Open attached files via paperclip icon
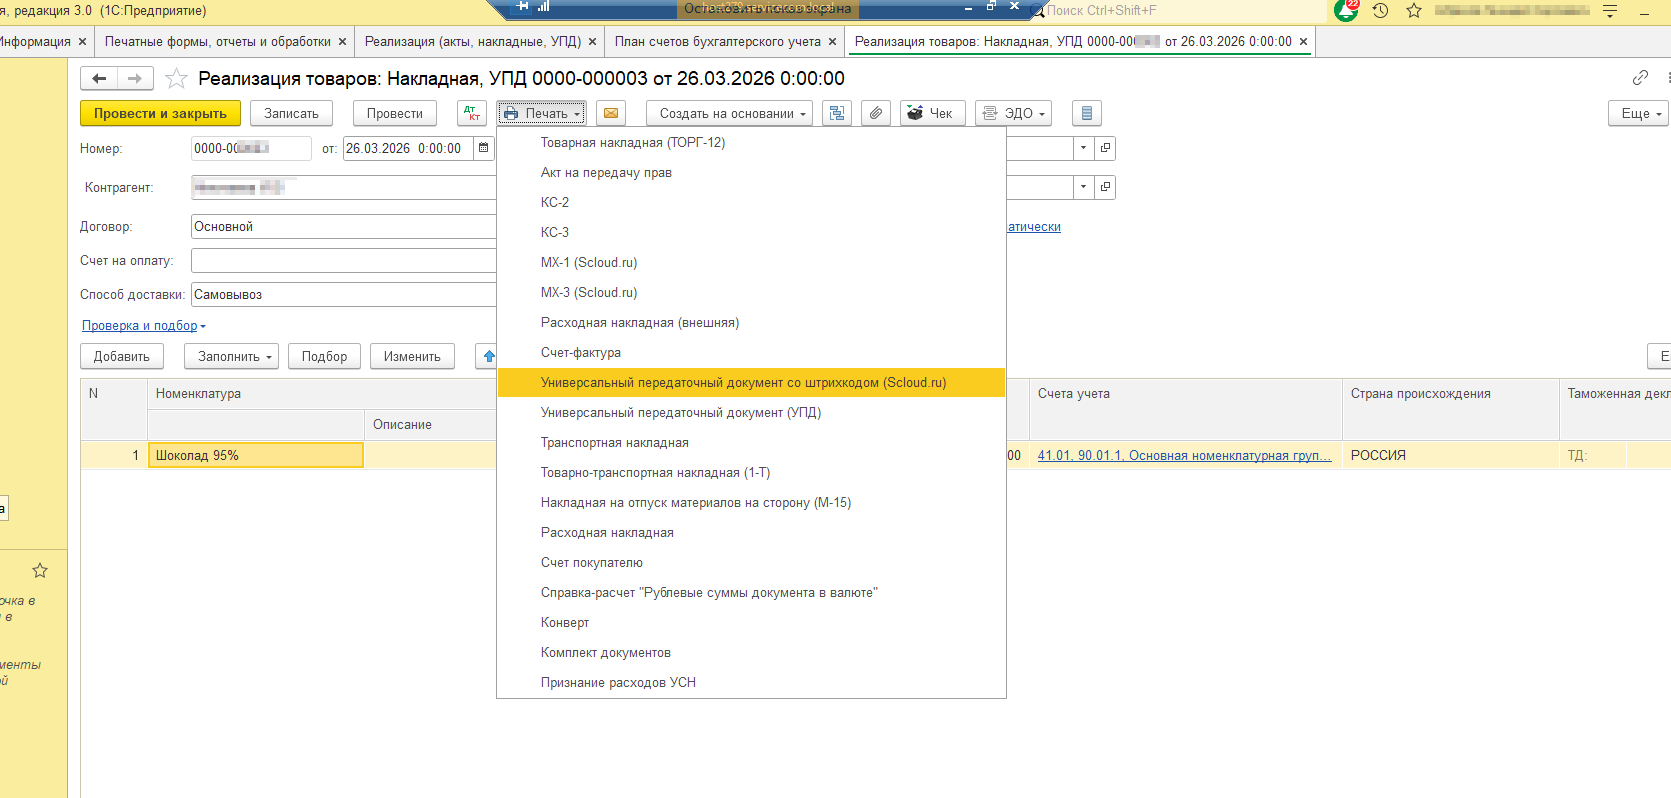This screenshot has height=798, width=1671. click(876, 113)
